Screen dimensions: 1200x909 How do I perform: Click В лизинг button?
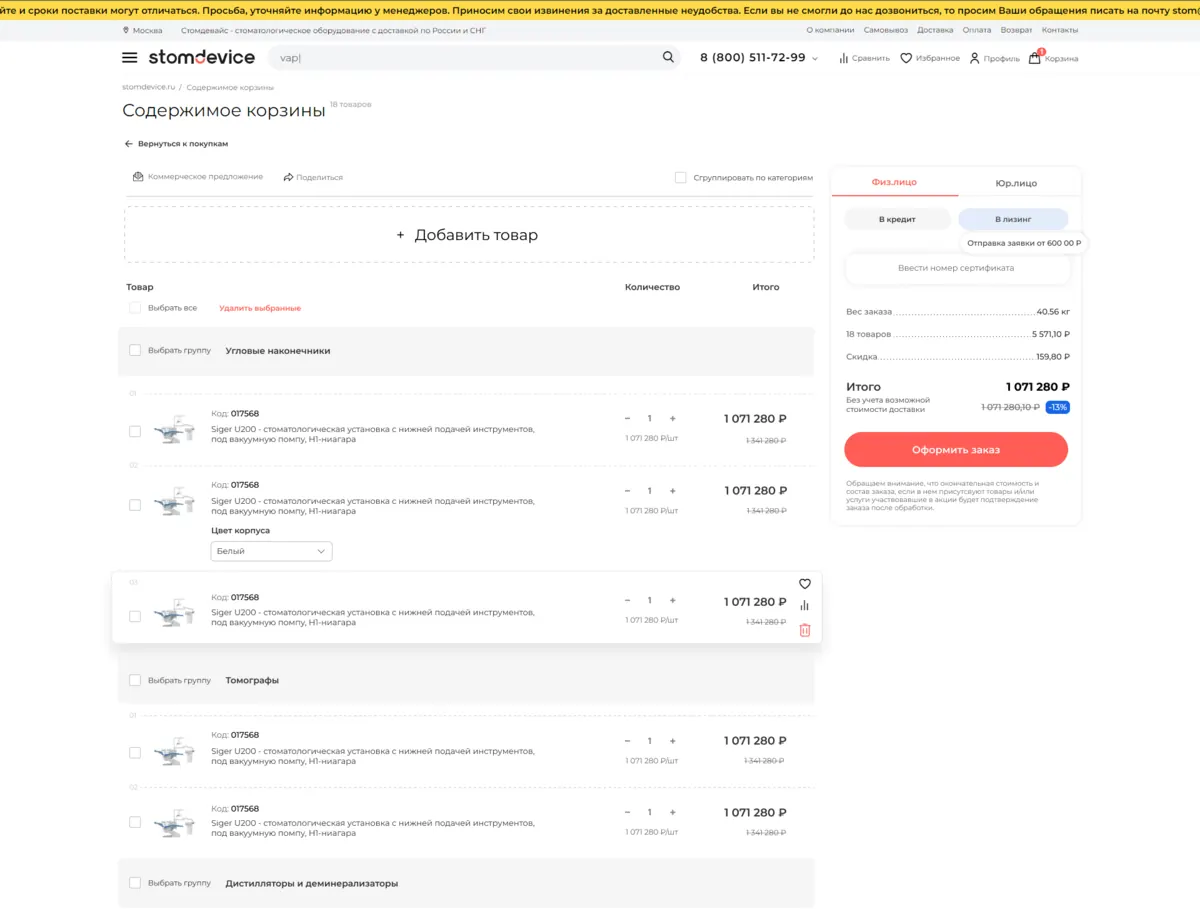pyautogui.click(x=1013, y=219)
